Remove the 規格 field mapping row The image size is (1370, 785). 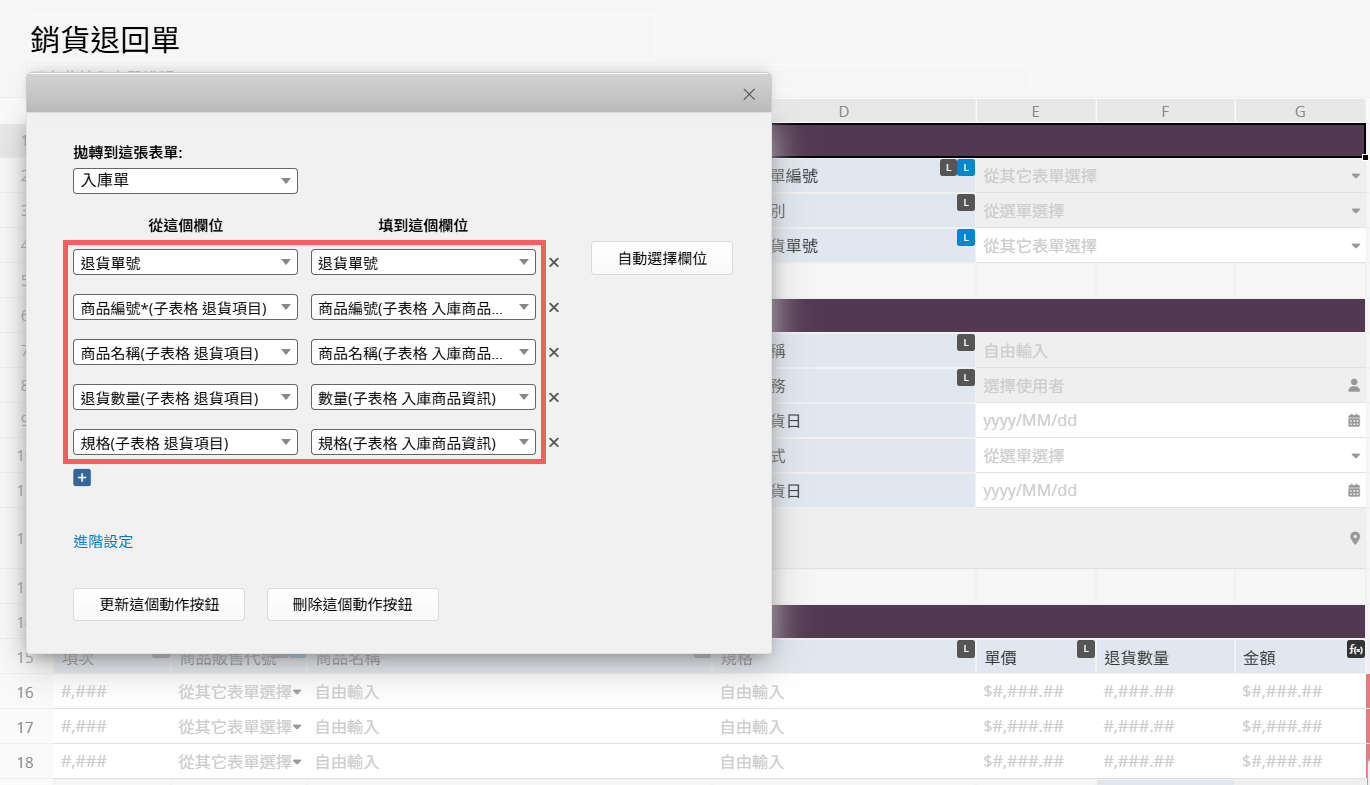pyautogui.click(x=553, y=442)
